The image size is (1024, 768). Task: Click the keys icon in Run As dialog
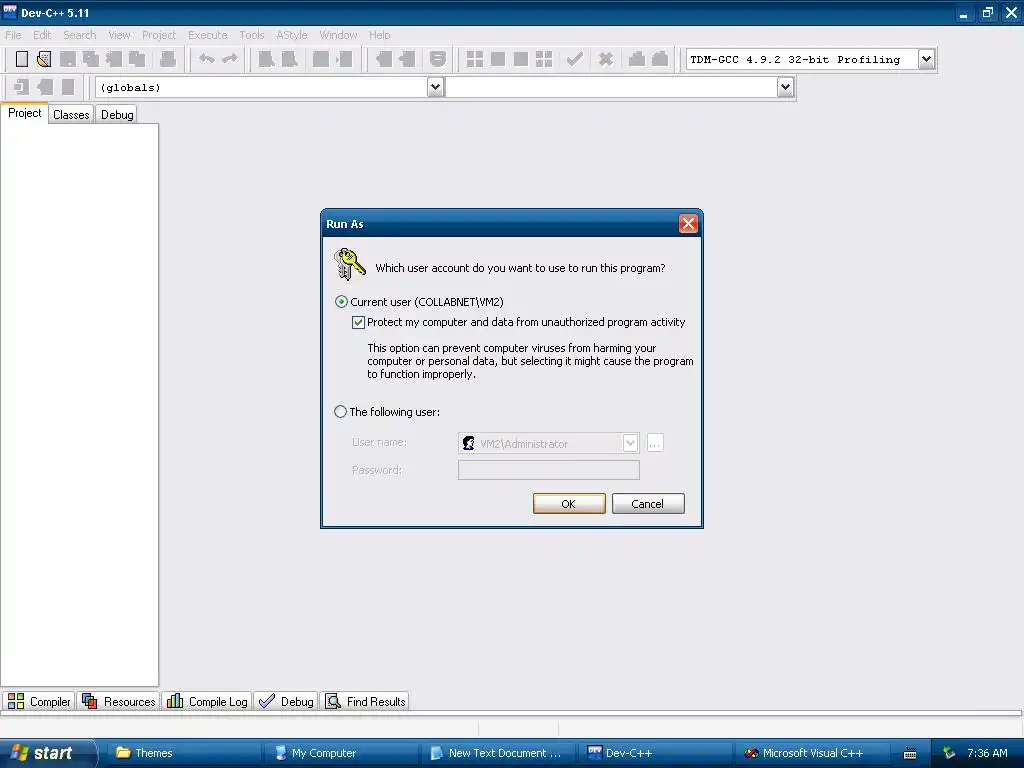tap(349, 264)
